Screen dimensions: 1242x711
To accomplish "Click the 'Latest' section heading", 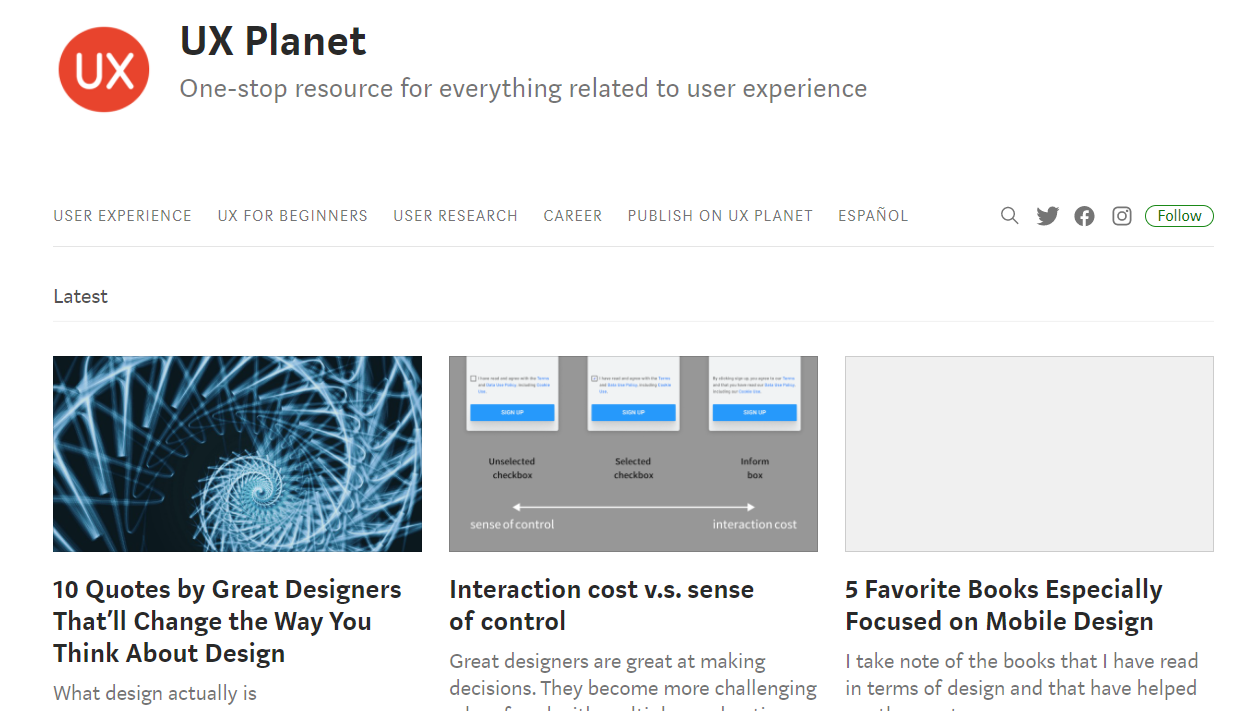I will click(x=80, y=297).
